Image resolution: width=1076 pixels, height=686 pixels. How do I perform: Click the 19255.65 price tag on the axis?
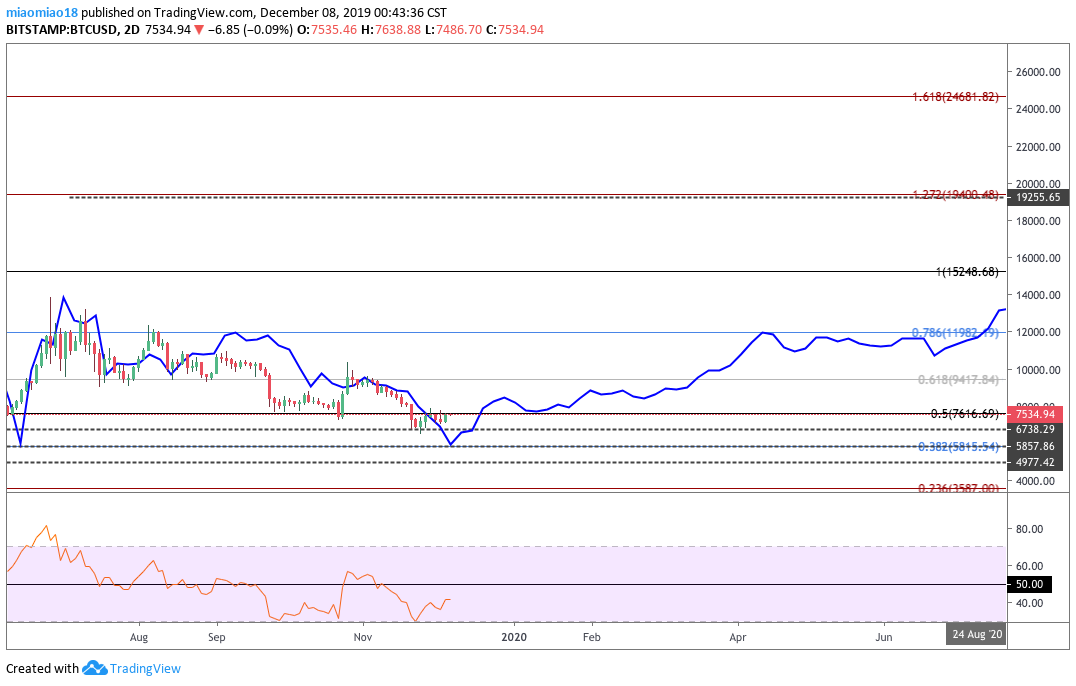pos(1038,197)
